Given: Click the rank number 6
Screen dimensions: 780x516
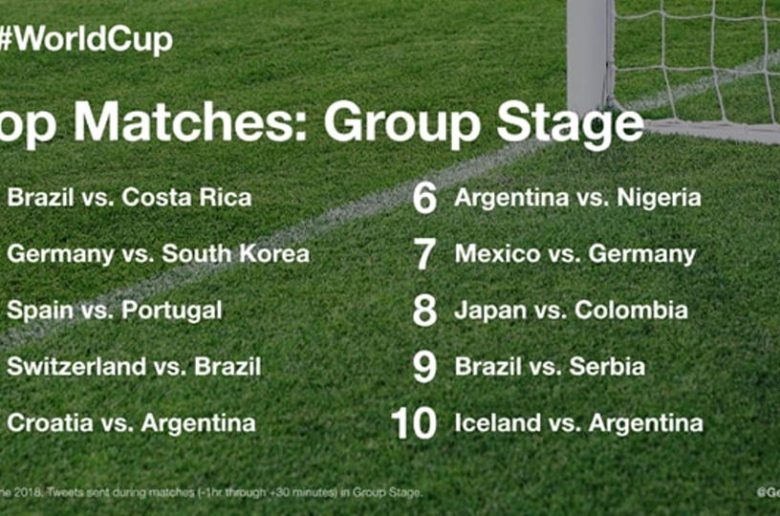Looking at the screenshot, I should 425,198.
